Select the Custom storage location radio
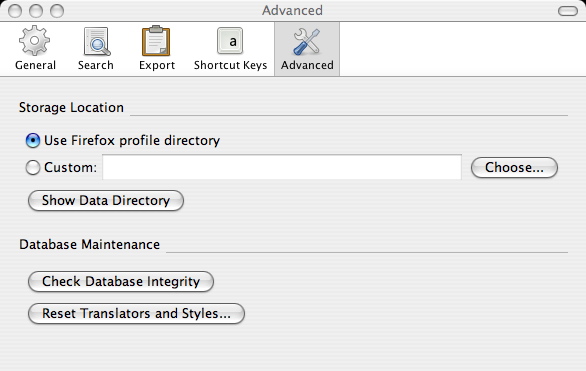586x371 pixels. click(x=33, y=167)
